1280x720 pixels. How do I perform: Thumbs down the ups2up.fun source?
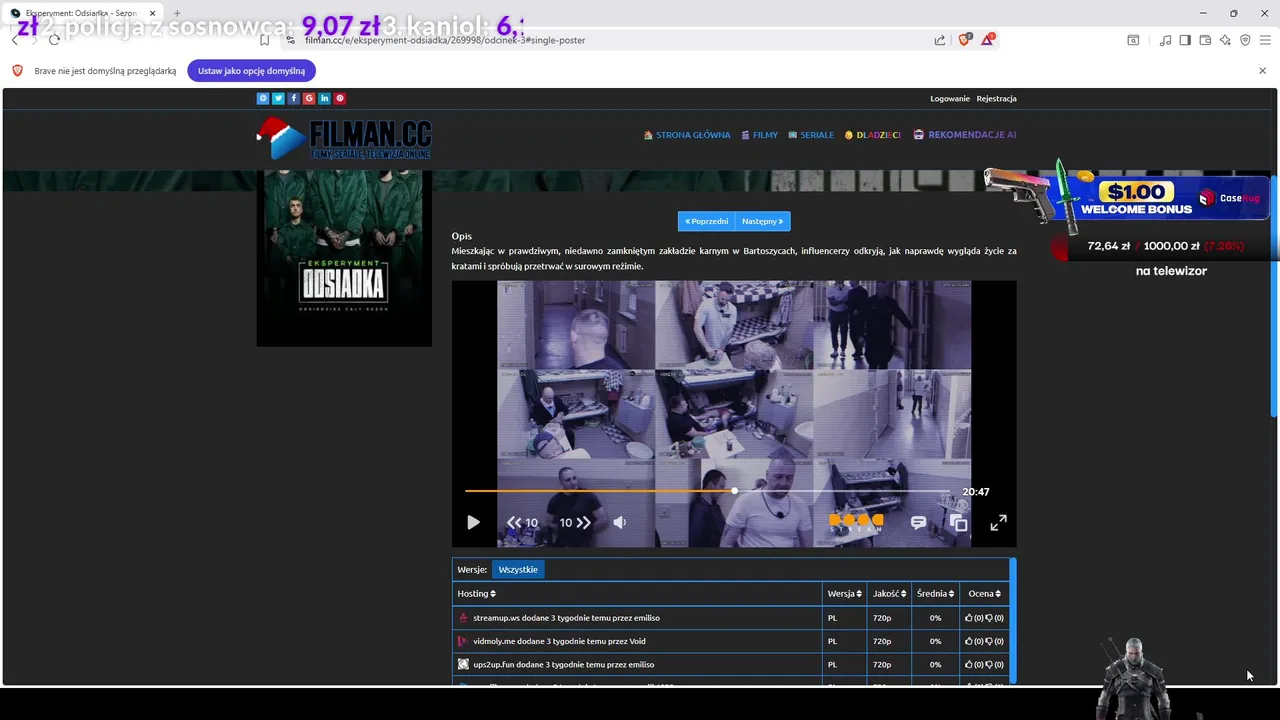989,664
